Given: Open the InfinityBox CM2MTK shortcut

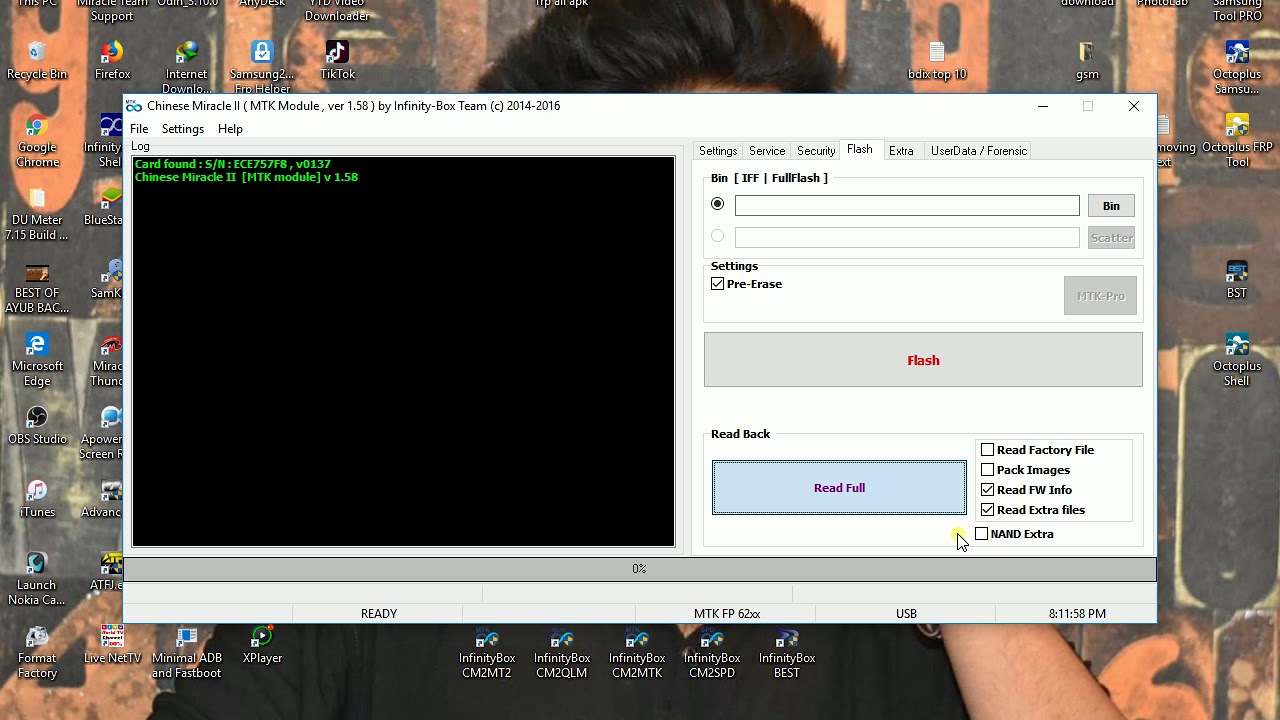Looking at the screenshot, I should (x=637, y=652).
